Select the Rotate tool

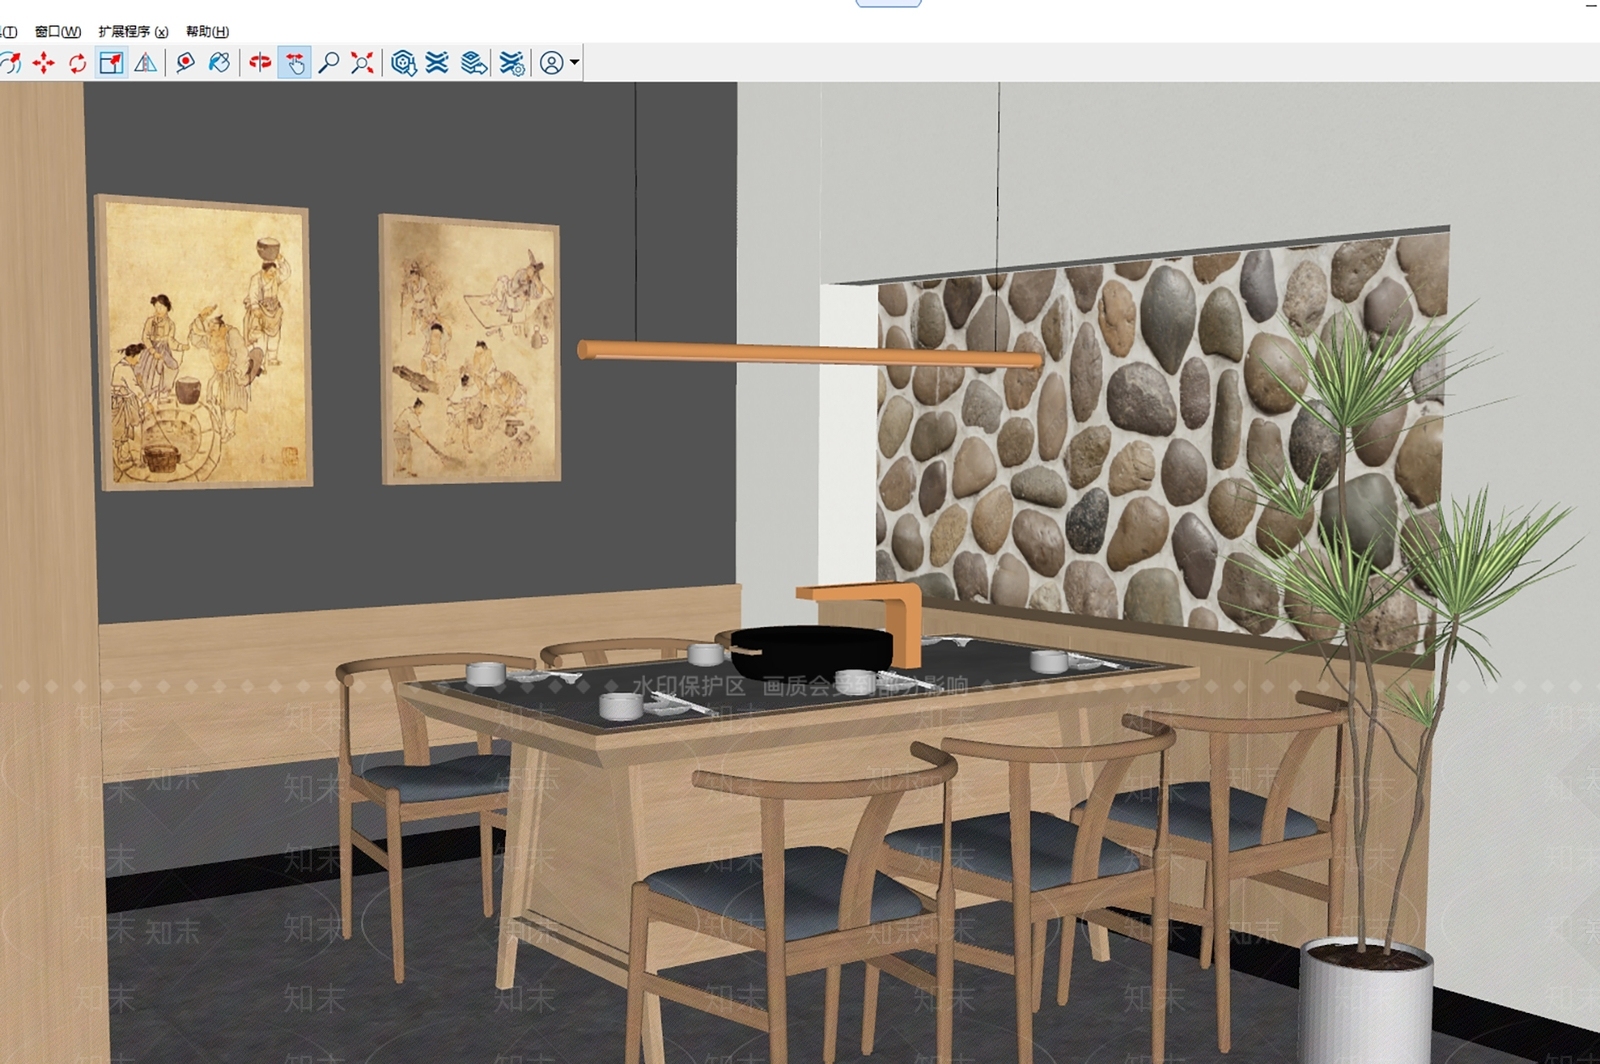[77, 63]
